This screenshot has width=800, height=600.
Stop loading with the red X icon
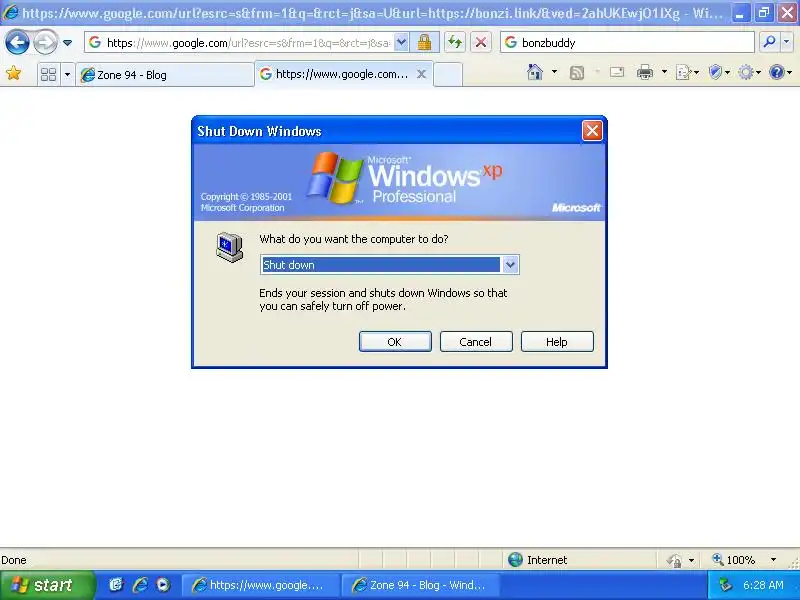(481, 43)
